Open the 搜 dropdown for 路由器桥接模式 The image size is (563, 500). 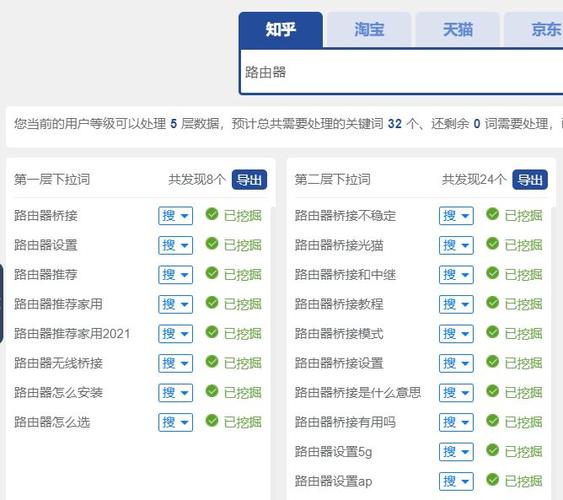pyautogui.click(x=456, y=334)
